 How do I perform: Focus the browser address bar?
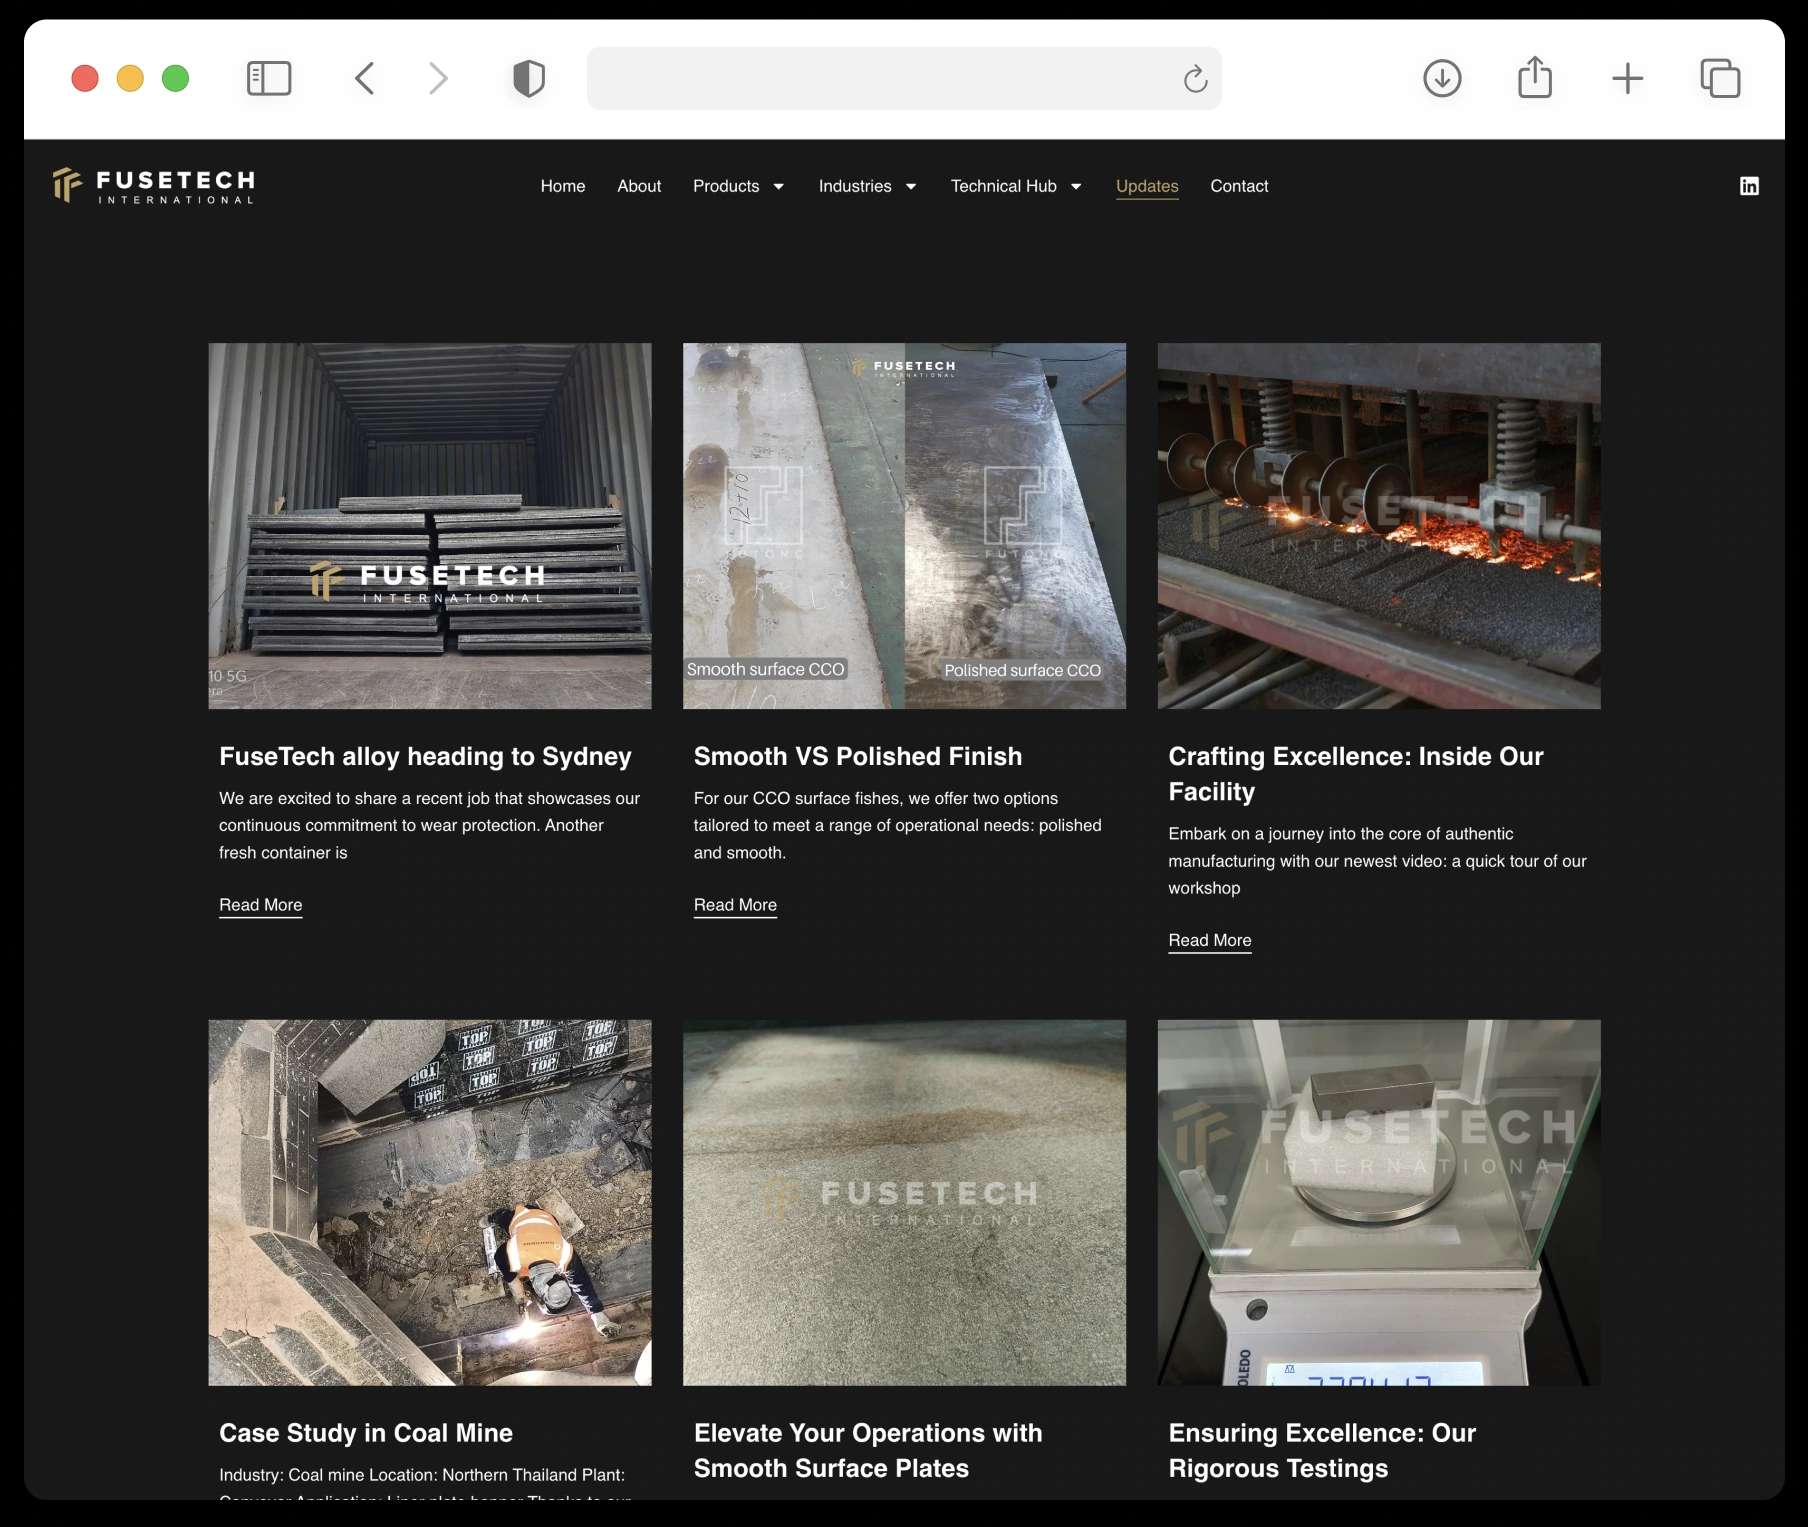click(904, 78)
